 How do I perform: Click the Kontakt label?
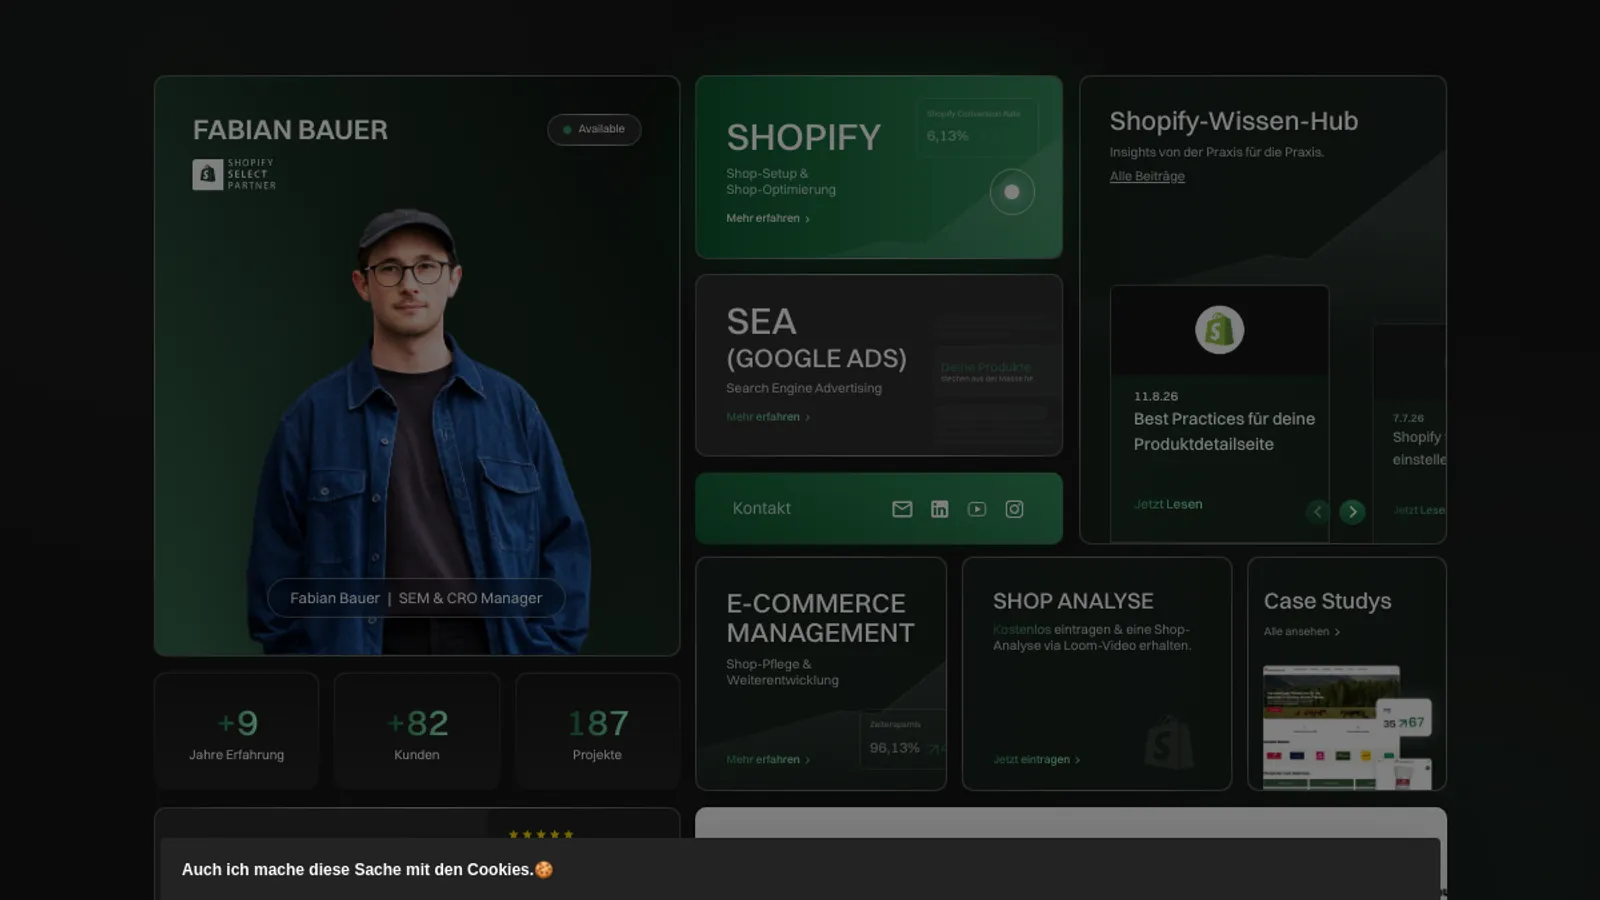(x=761, y=508)
